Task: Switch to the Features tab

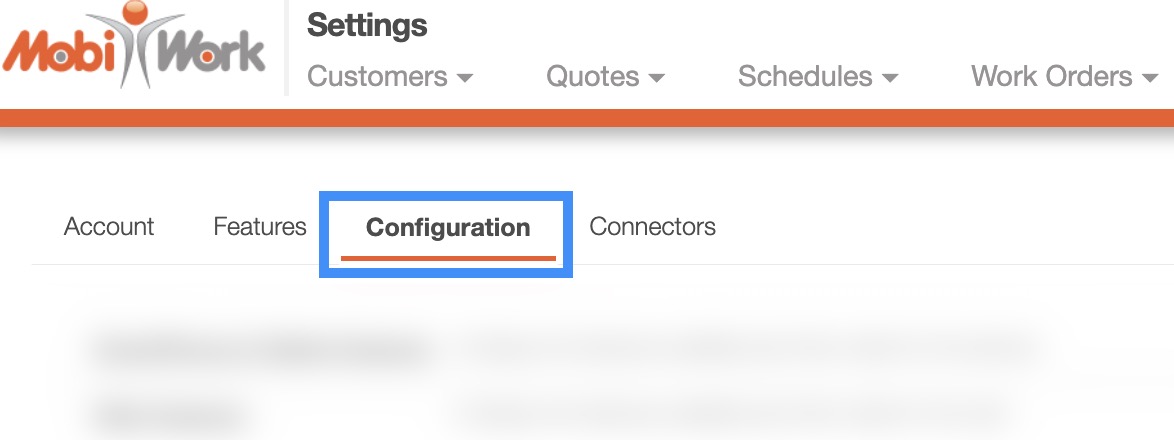Action: pyautogui.click(x=260, y=227)
